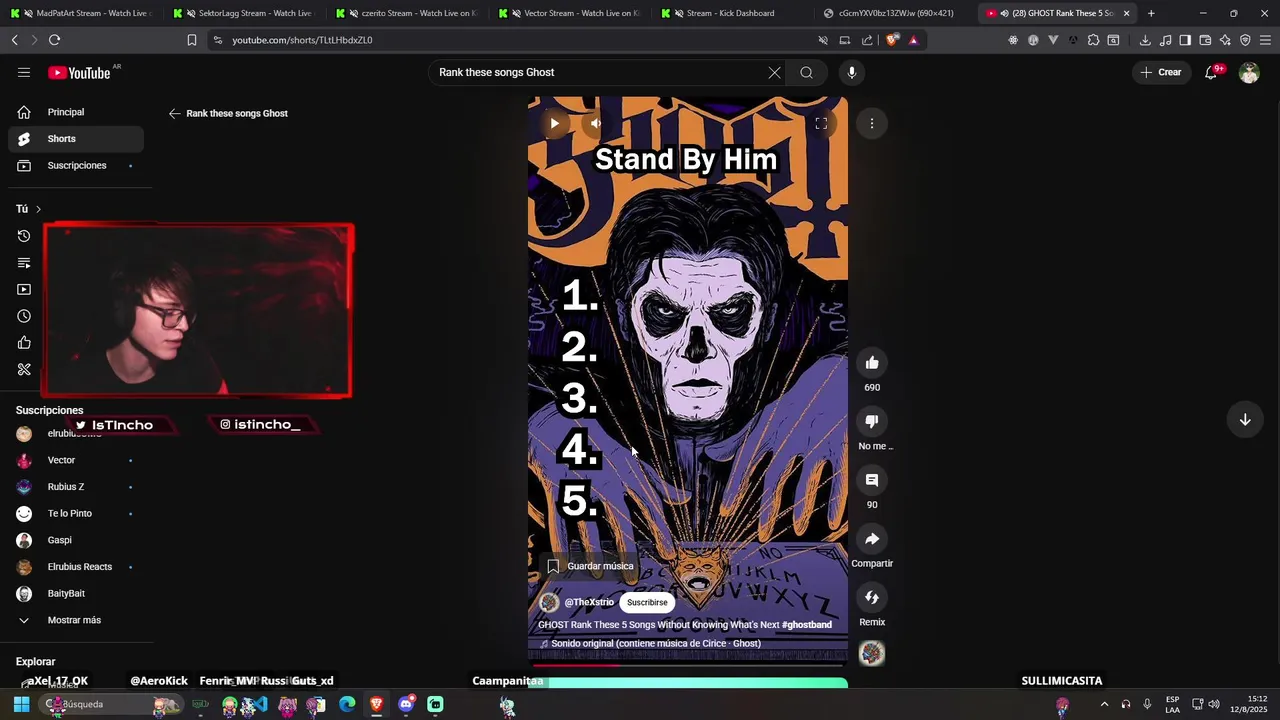Image resolution: width=1280 pixels, height=720 pixels.
Task: Open browser main menu
Action: pos(1265,40)
